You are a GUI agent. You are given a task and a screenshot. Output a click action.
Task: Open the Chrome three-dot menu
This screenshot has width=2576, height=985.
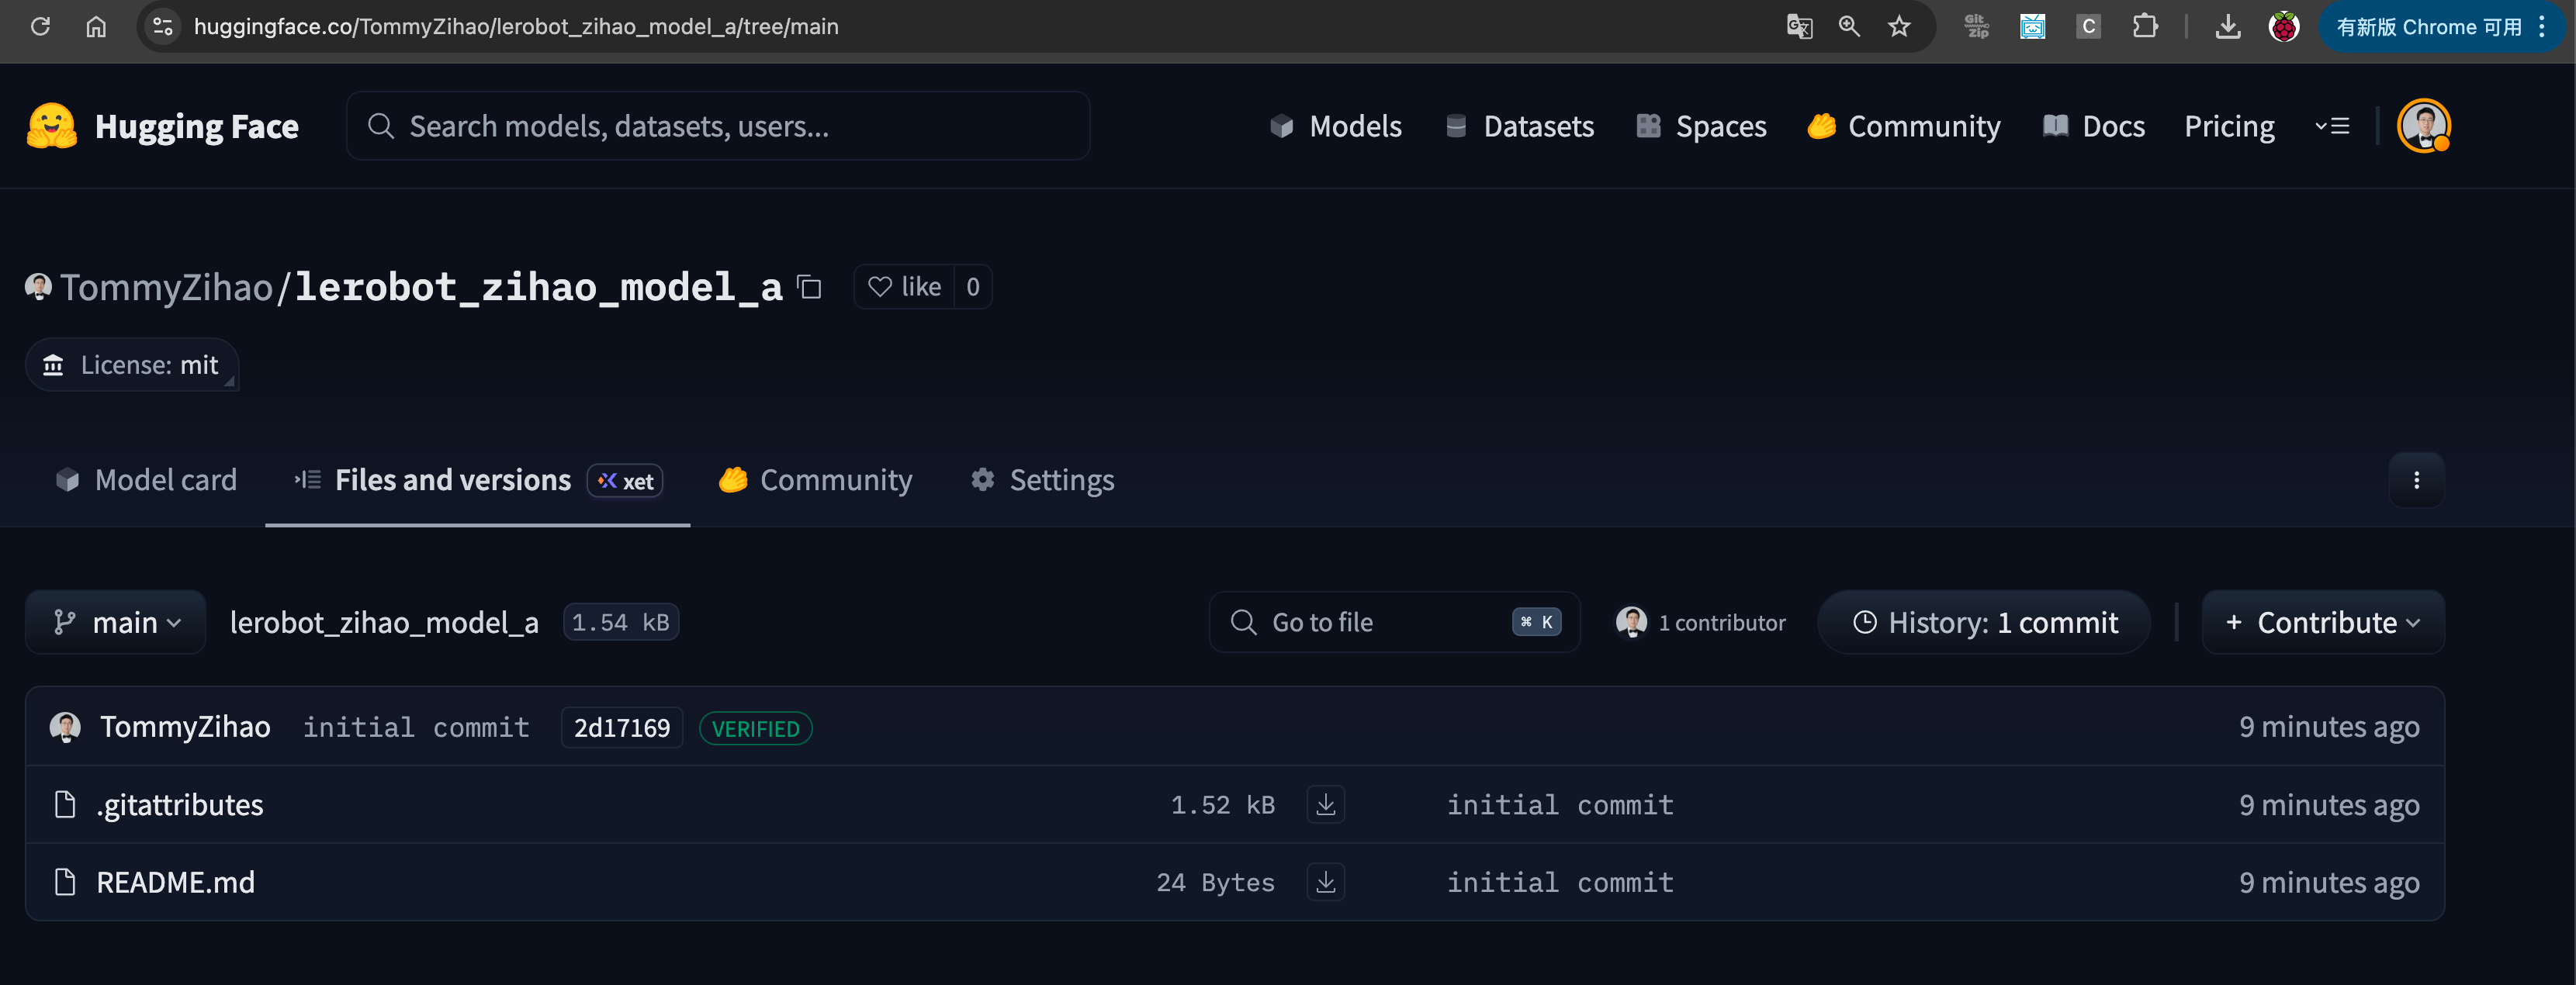2541,27
